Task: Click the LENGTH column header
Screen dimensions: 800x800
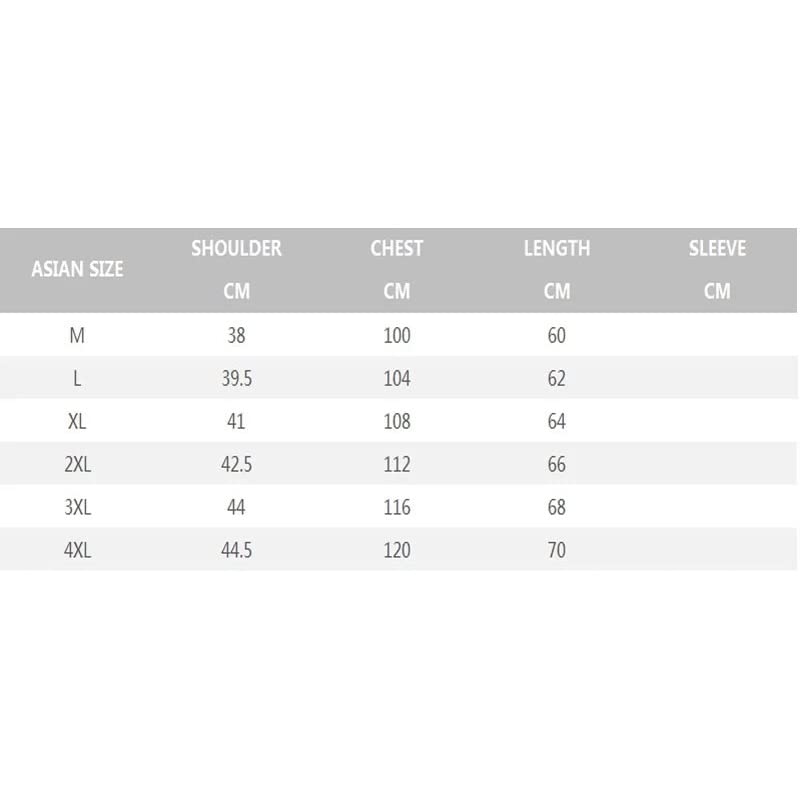Action: [557, 248]
